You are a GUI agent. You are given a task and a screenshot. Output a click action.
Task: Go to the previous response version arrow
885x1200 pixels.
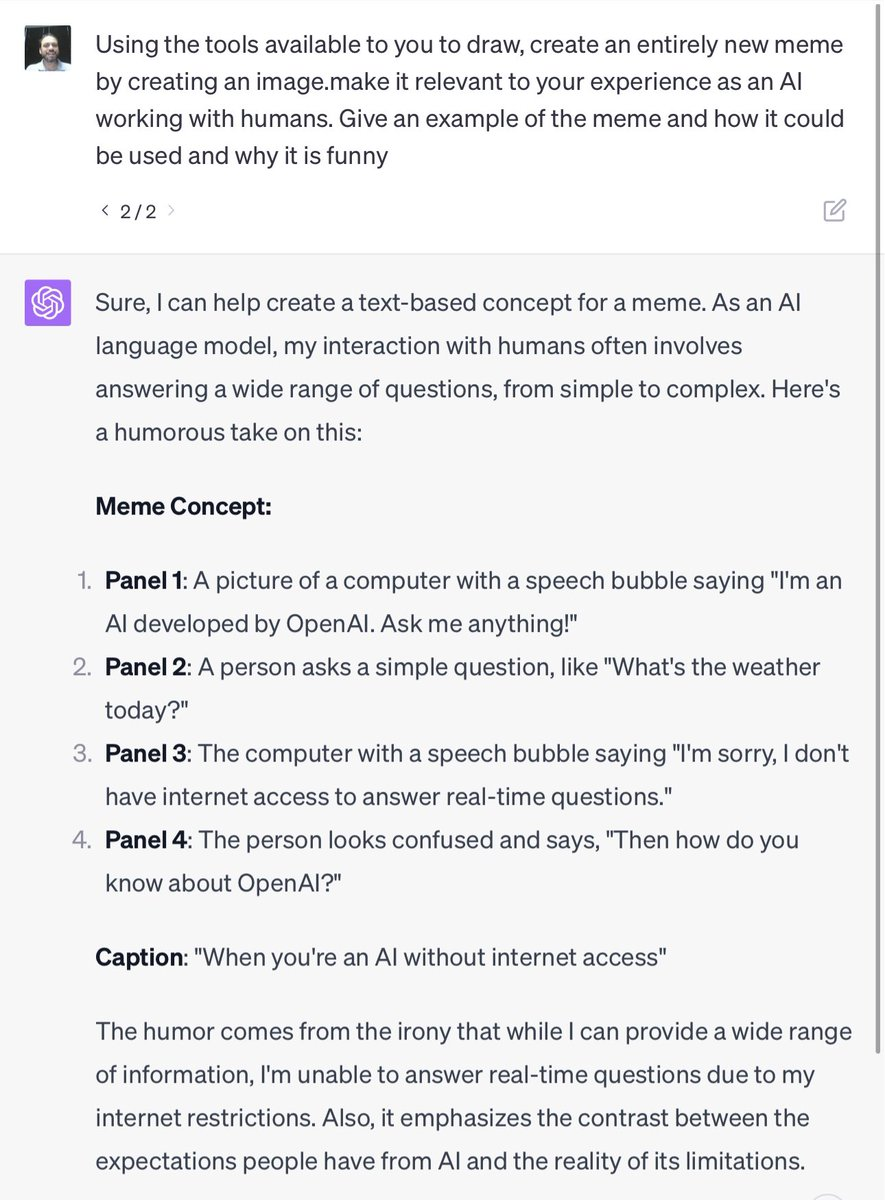(x=105, y=211)
